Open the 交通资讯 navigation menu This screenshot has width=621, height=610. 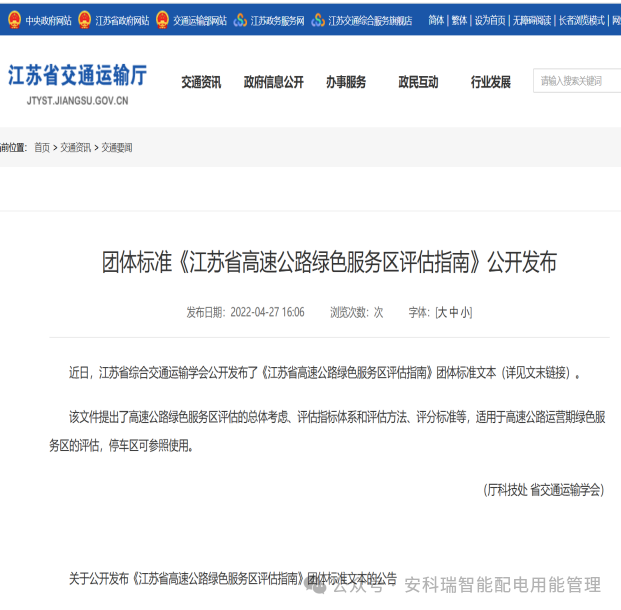click(x=201, y=82)
